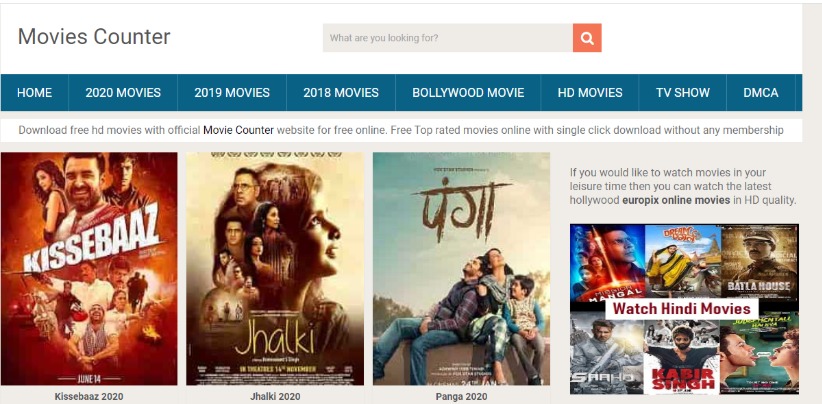This screenshot has height=404, width=822.
Task: Follow the bold 'Movie Counter' link in description
Action: tap(239, 130)
